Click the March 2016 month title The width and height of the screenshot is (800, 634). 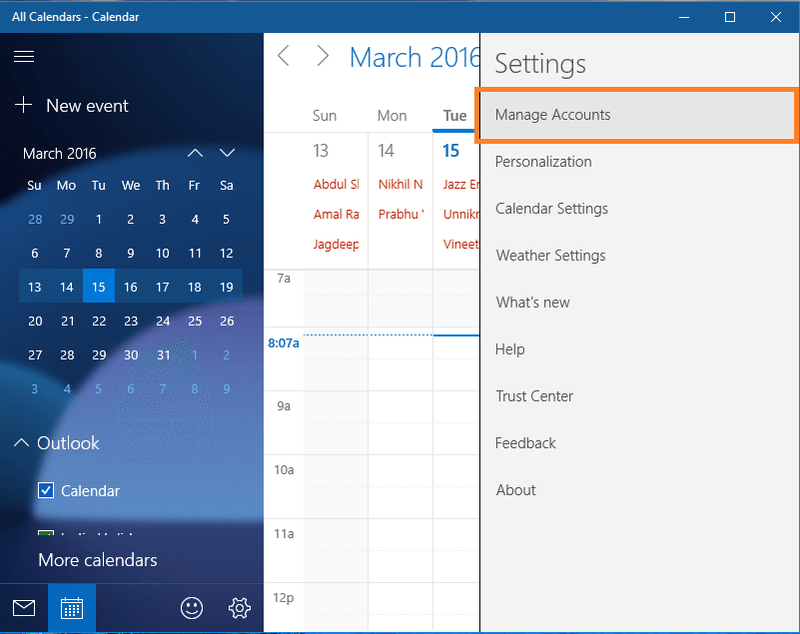[414, 57]
